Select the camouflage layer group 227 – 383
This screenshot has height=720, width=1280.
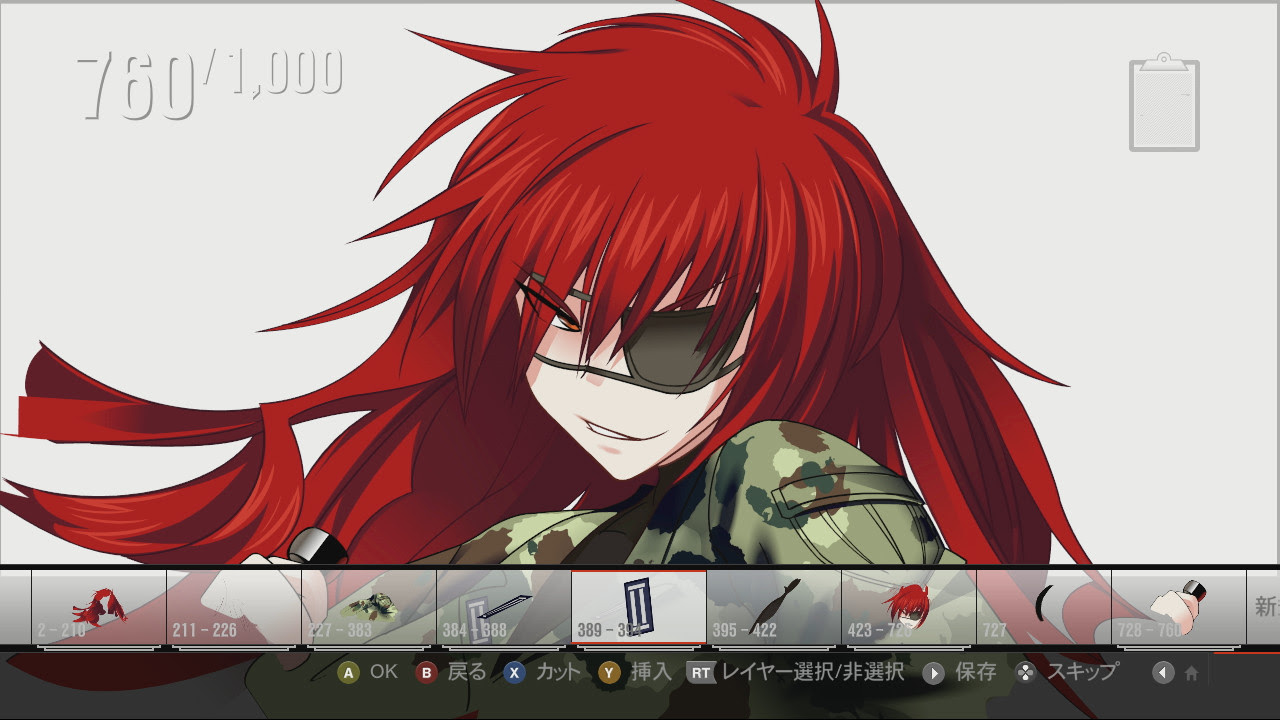coord(369,607)
